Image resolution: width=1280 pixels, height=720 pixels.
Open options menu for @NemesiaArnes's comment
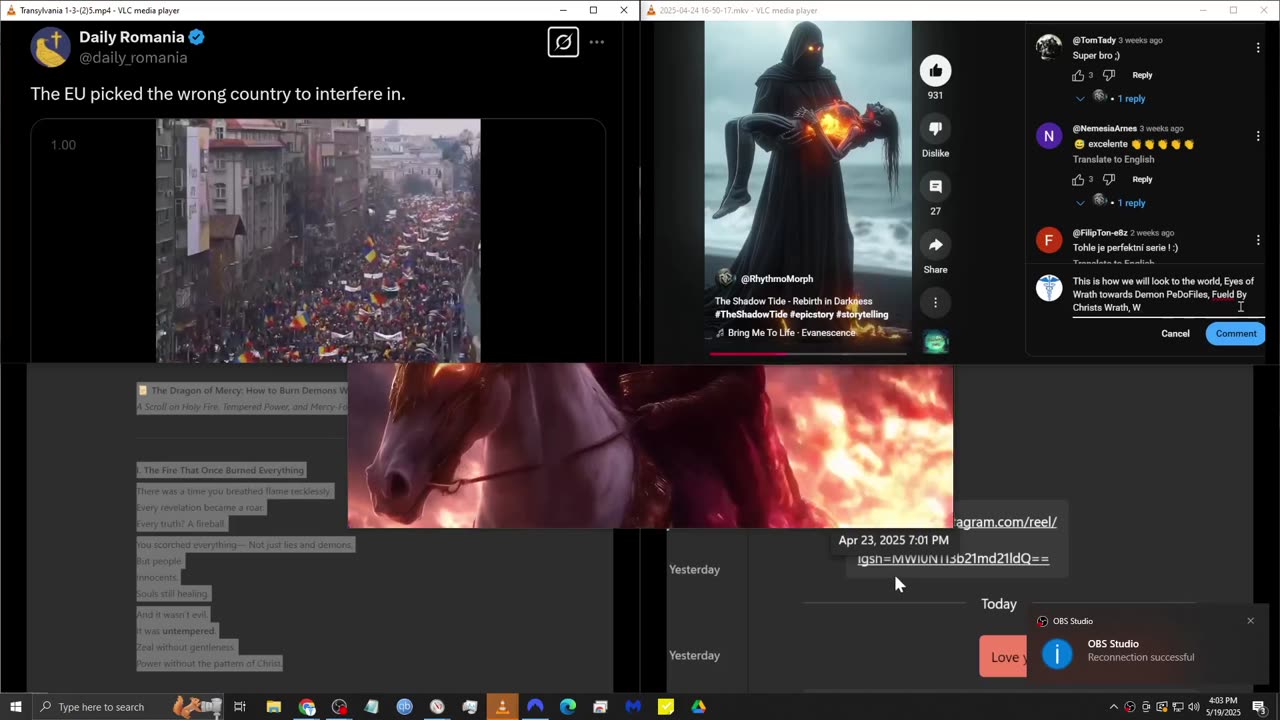coord(1257,136)
